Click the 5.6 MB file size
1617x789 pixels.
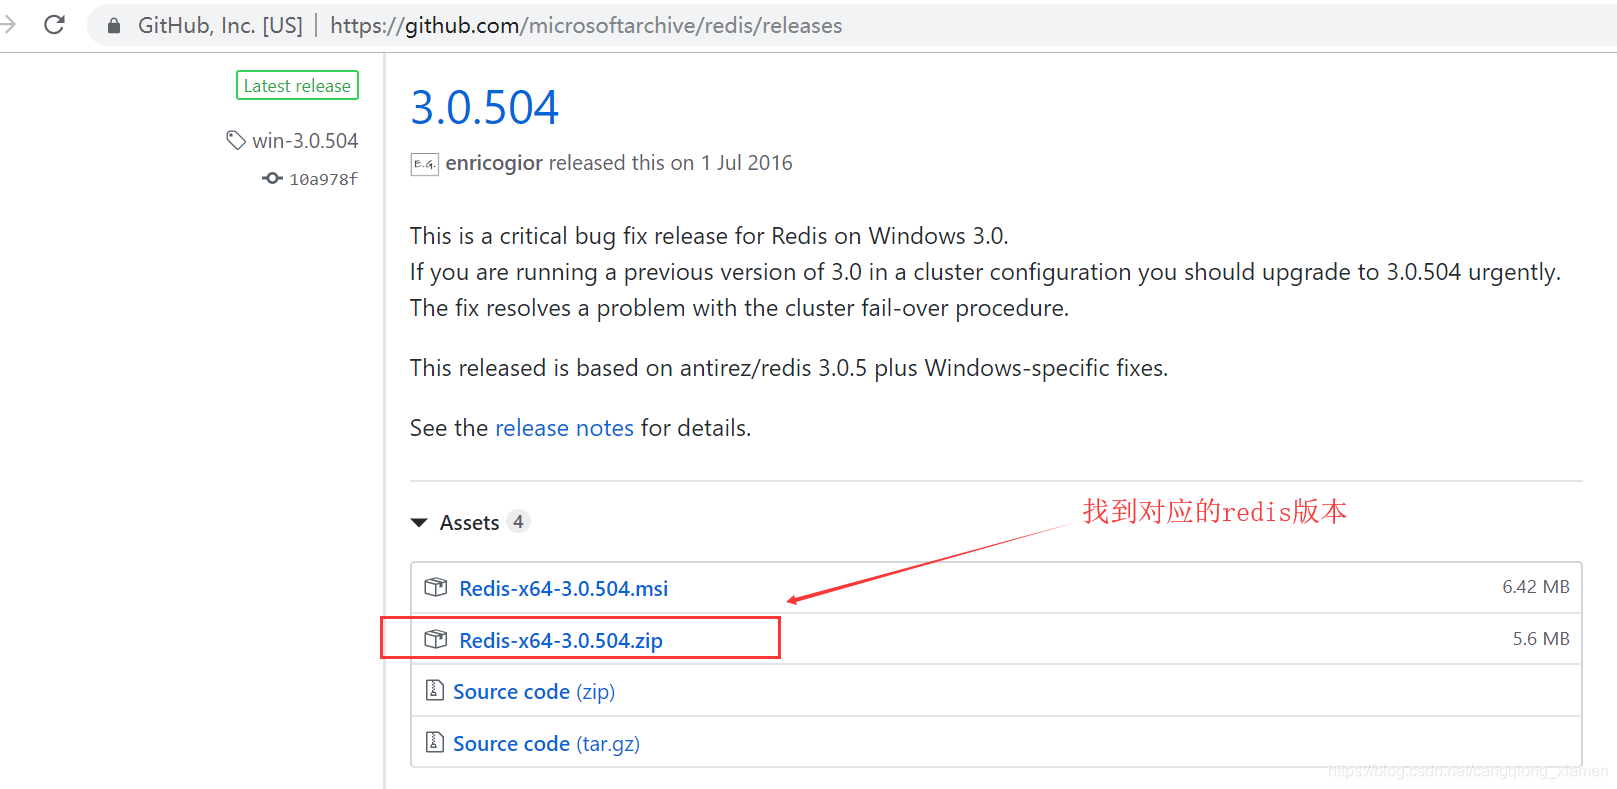(1541, 639)
